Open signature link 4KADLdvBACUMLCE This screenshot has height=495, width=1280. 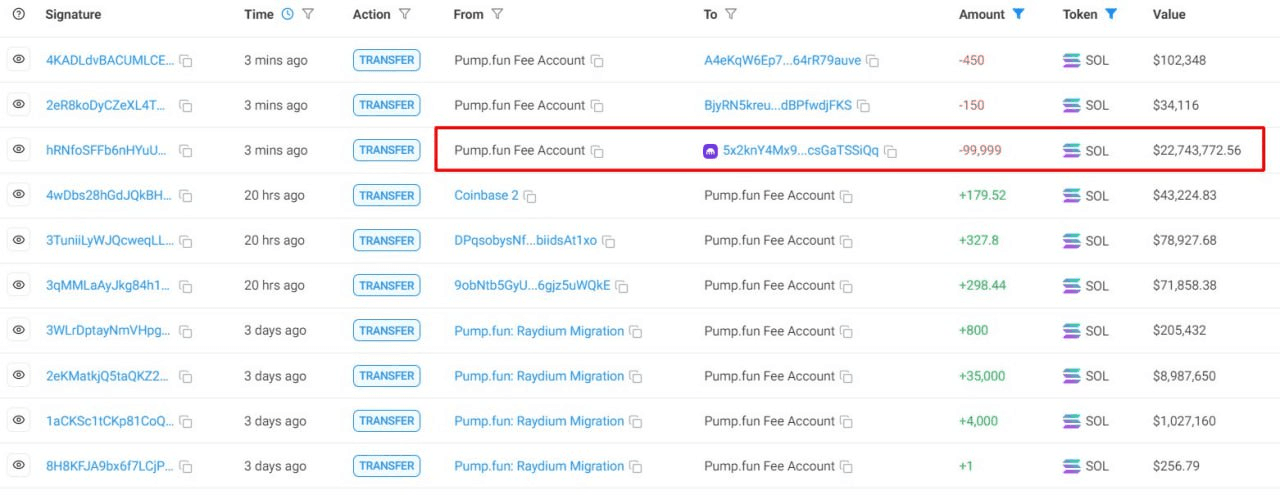point(110,60)
